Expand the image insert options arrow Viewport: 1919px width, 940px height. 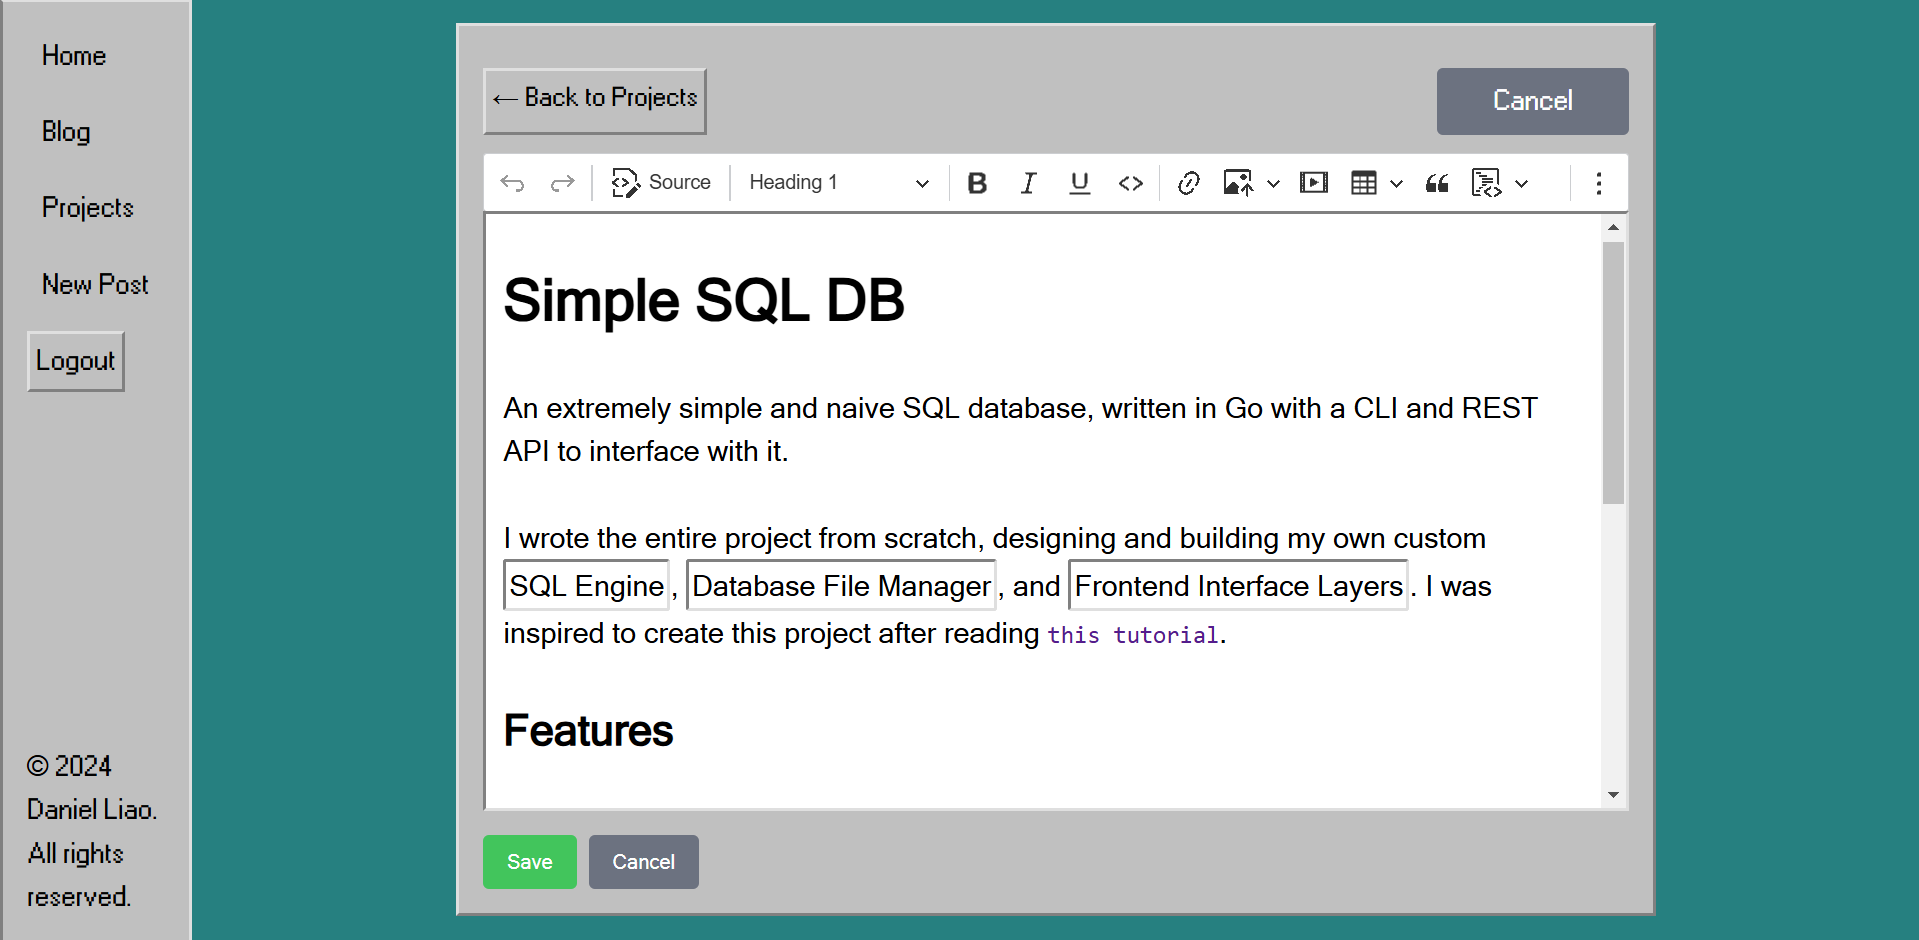tap(1273, 184)
